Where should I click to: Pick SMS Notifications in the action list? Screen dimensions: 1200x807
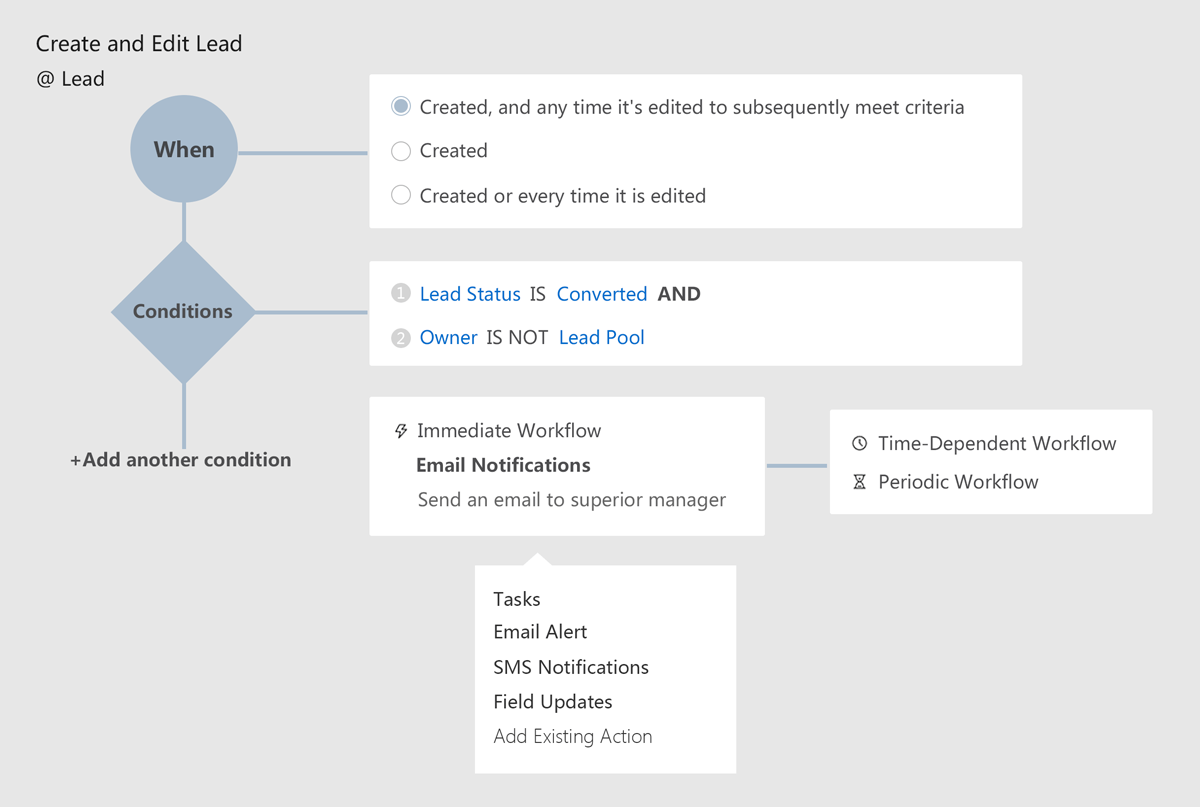571,667
